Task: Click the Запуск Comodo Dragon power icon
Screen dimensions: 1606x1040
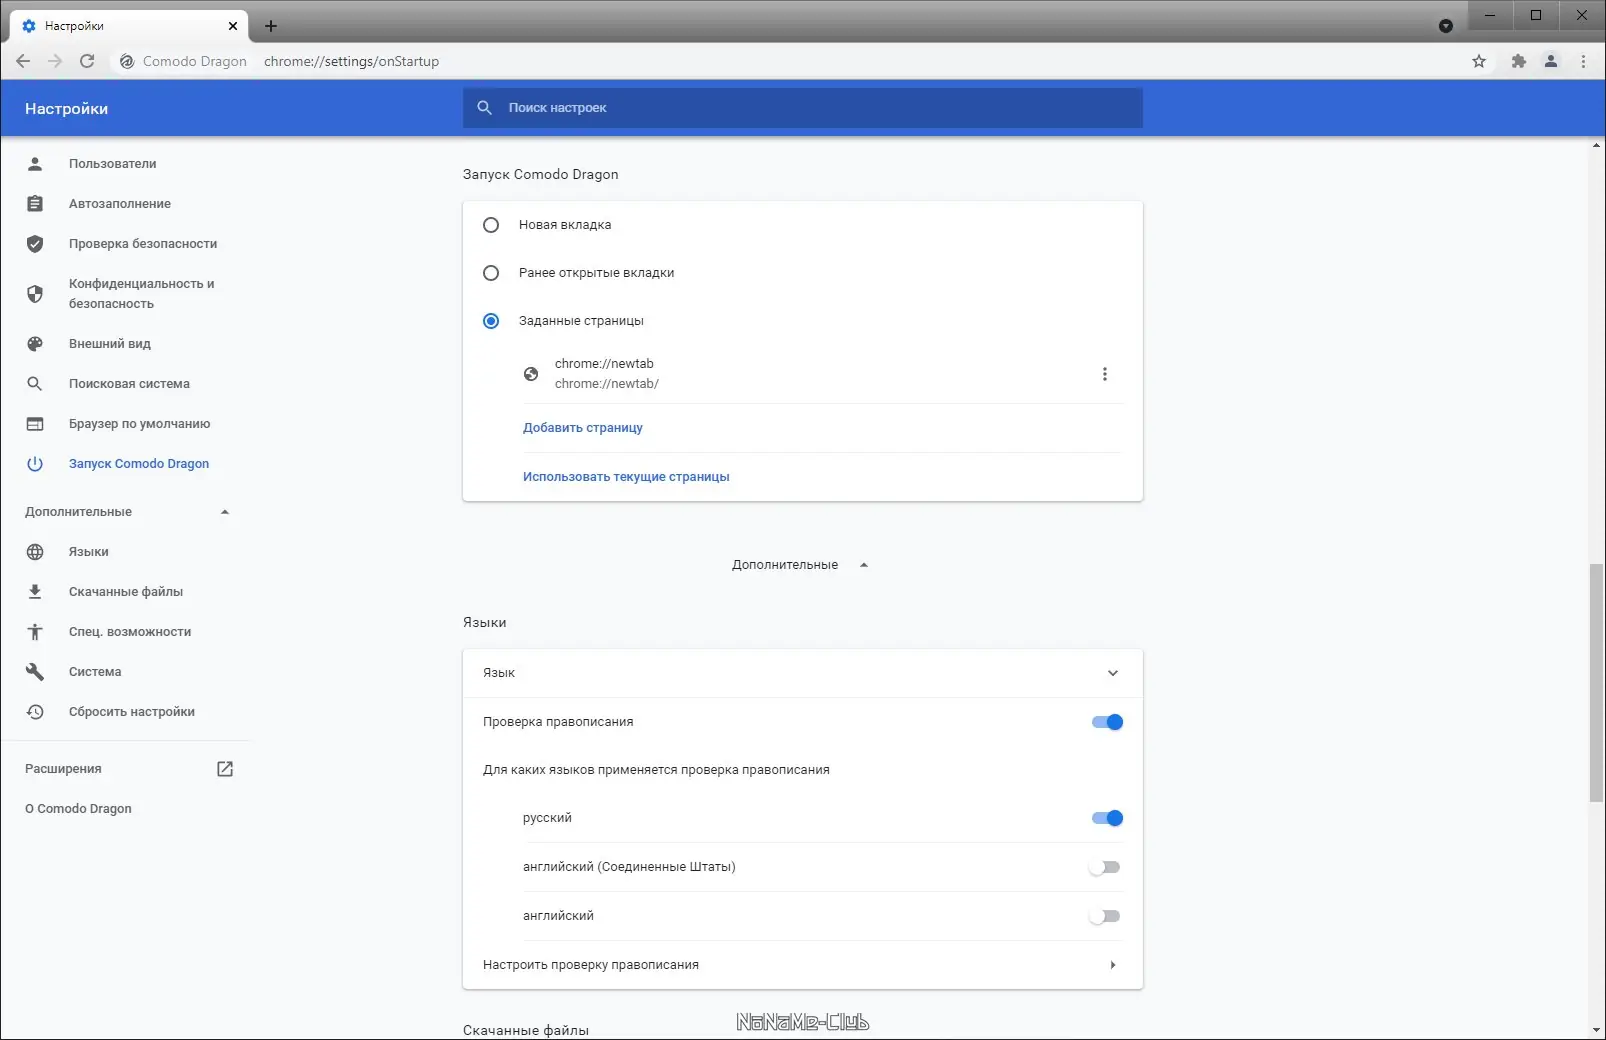Action: click(x=35, y=464)
